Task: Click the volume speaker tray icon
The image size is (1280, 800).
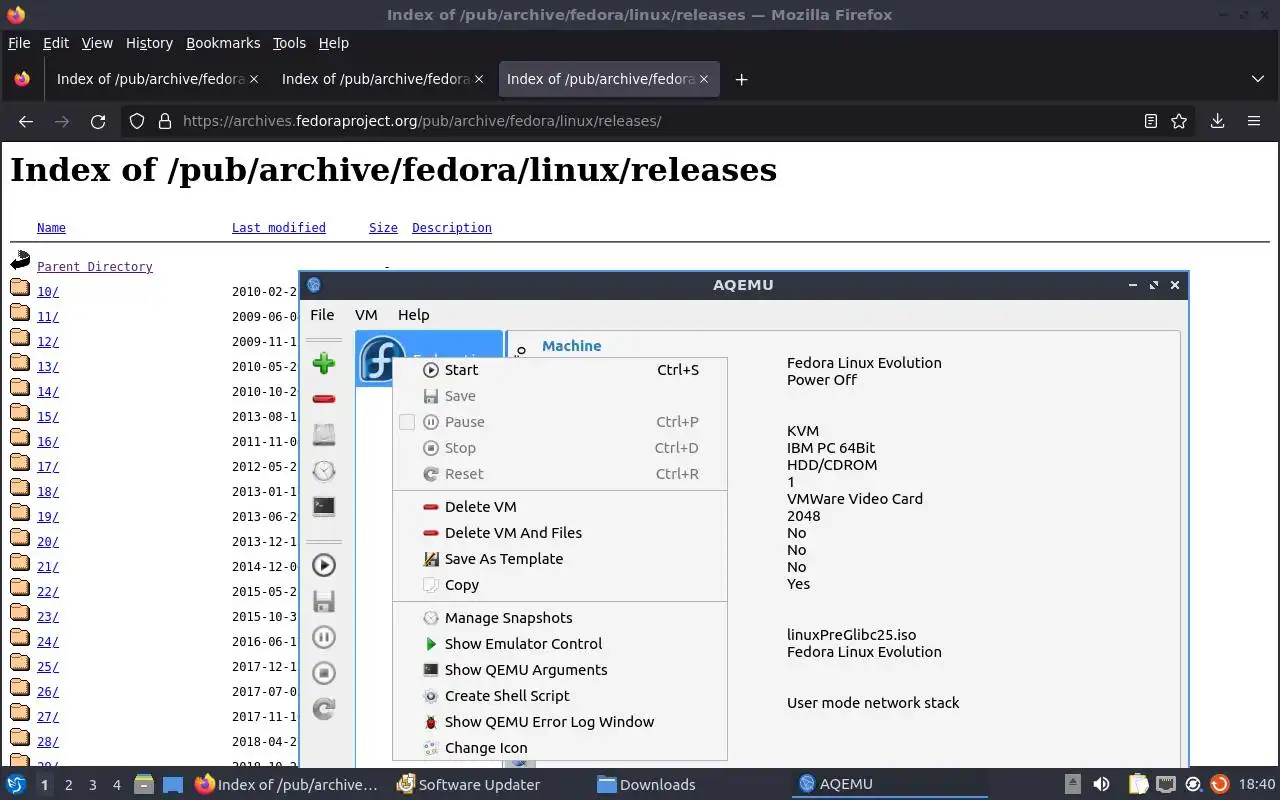Action: click(1101, 785)
